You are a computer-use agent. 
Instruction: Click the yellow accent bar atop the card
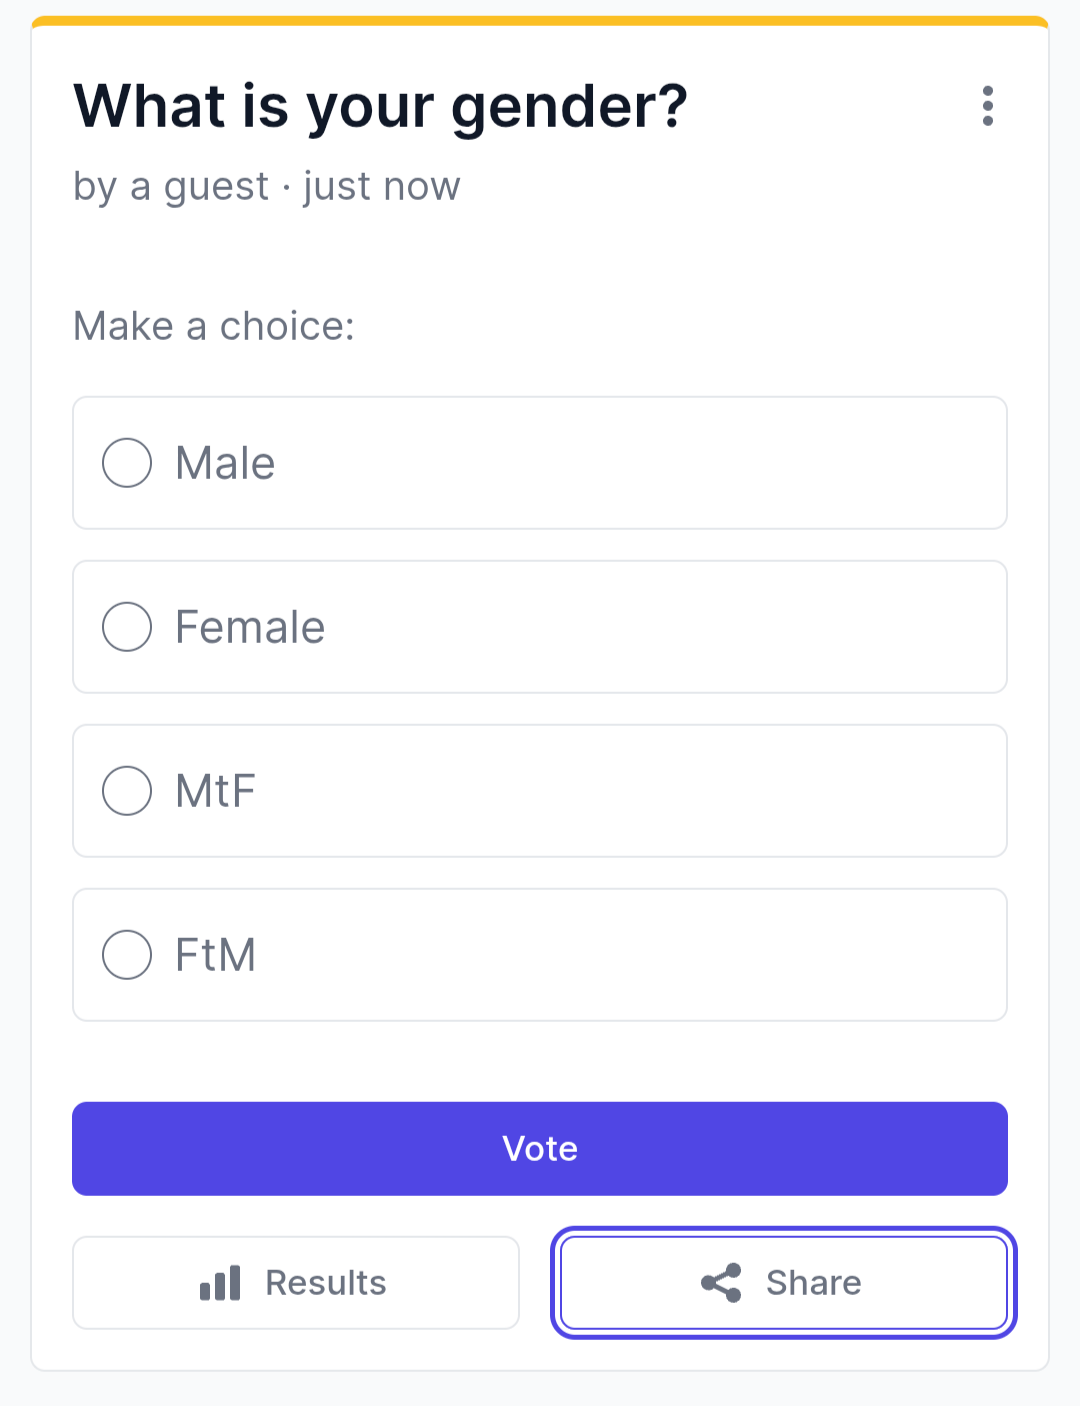[540, 20]
